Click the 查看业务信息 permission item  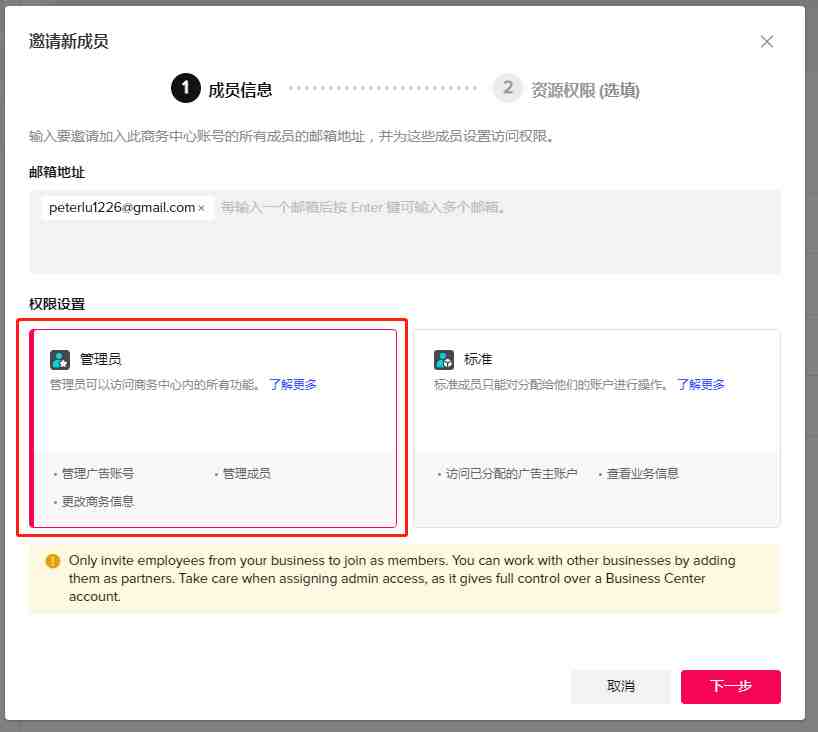coord(642,474)
